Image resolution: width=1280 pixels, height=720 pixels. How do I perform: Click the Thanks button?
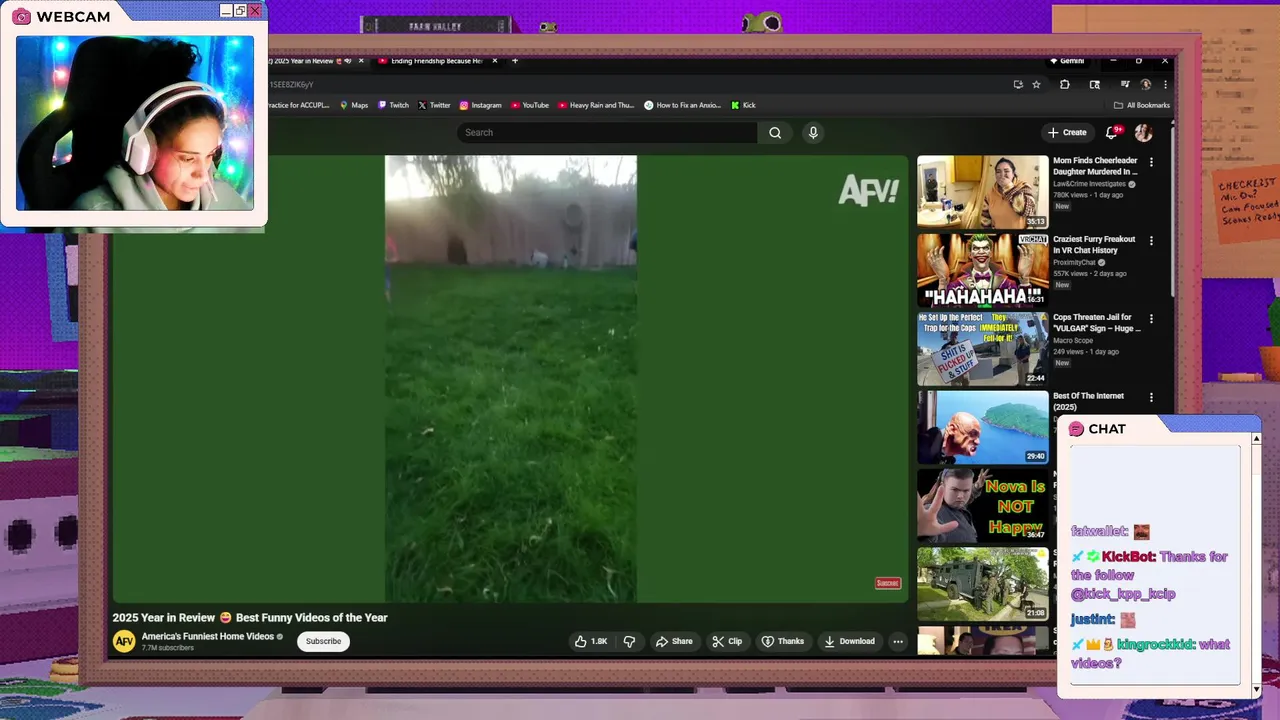tap(782, 641)
